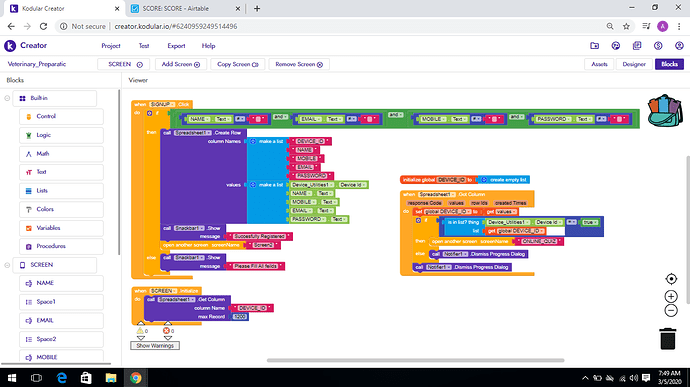Open the Control blocks category
Image resolution: width=690 pixels, height=387 pixels.
pos(61,117)
